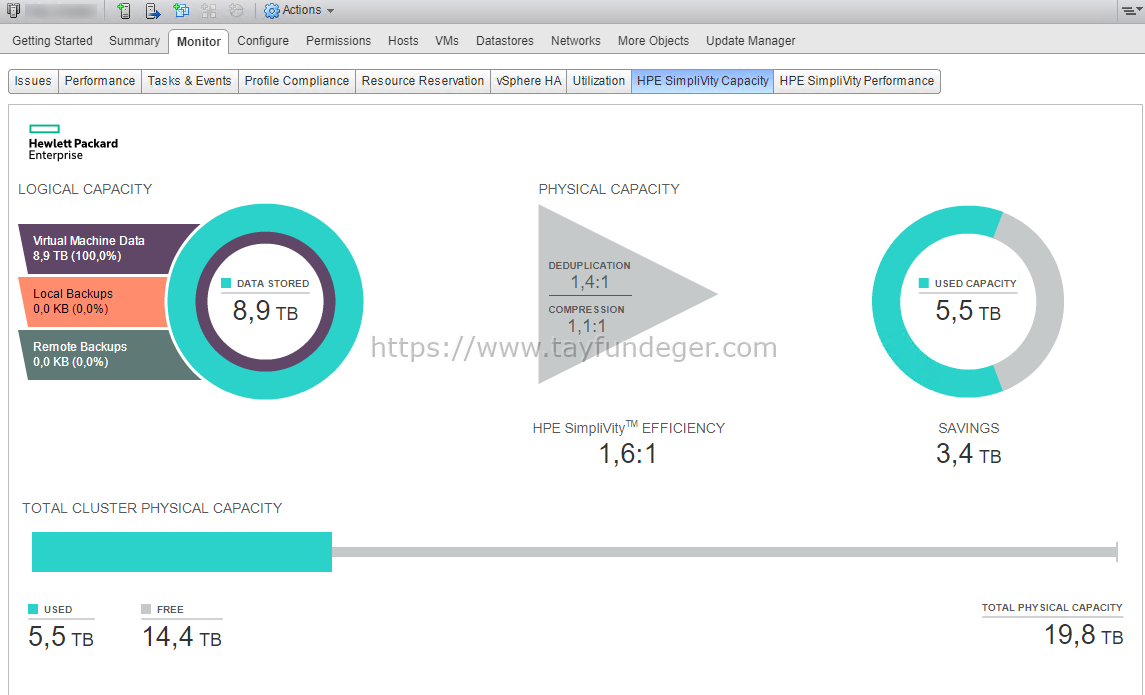Click the greyed-out round toolbar icon
This screenshot has height=695, width=1145.
[236, 10]
